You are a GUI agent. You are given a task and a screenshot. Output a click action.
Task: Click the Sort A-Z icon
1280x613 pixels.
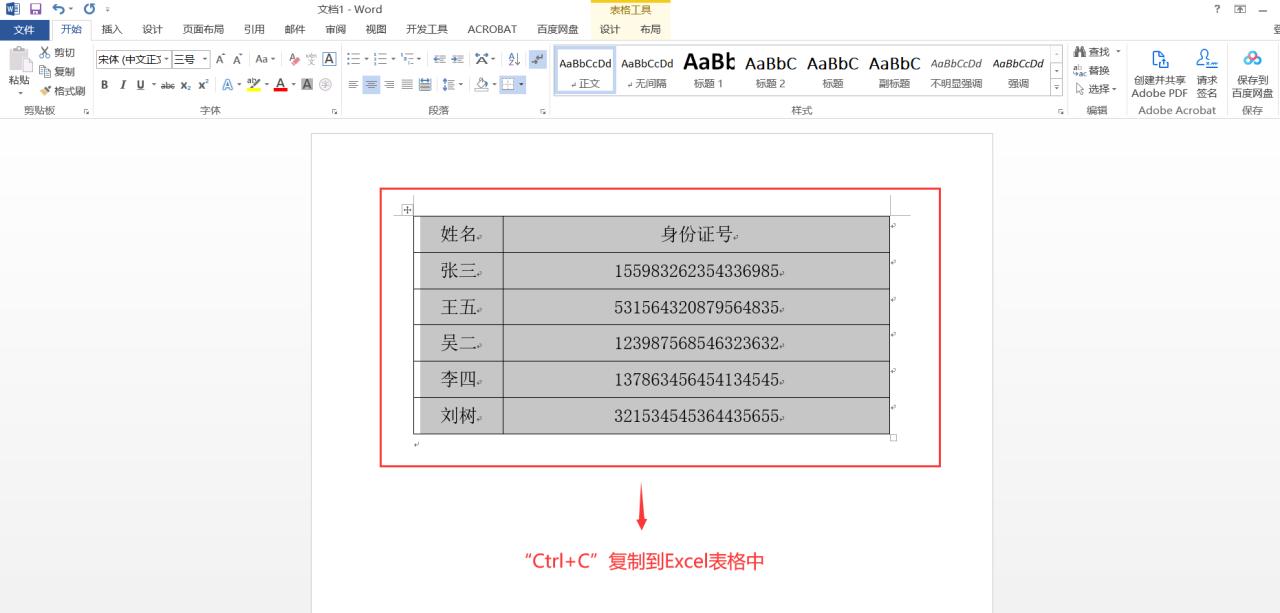click(x=514, y=59)
